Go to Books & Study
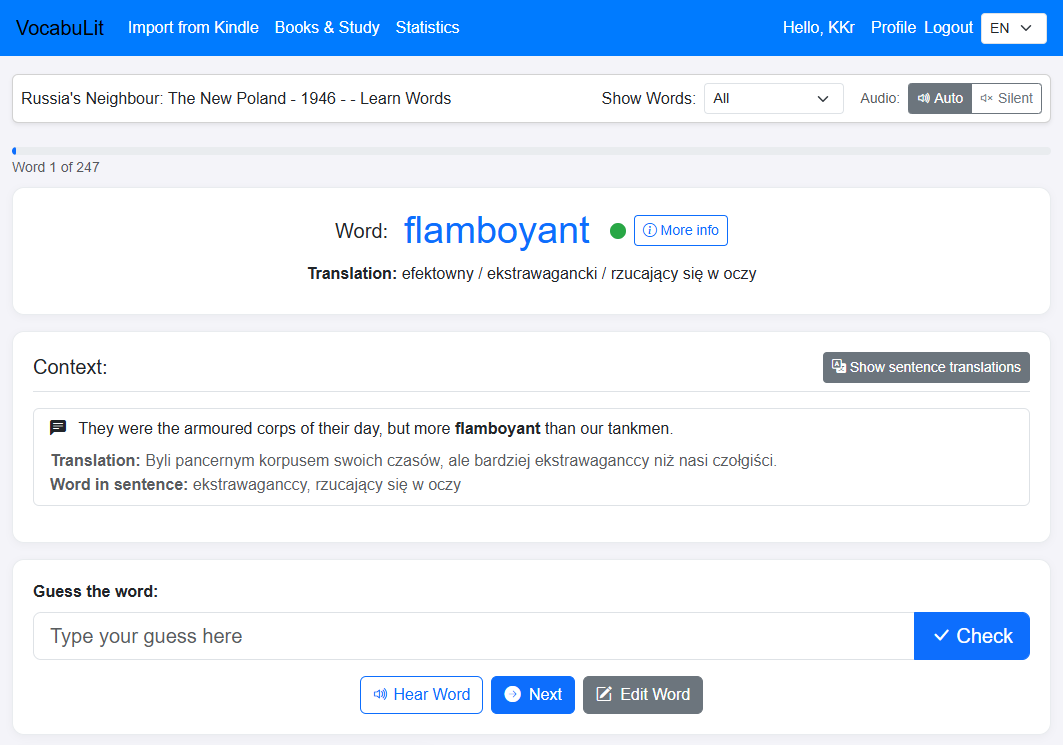Viewport: 1063px width, 745px height. [327, 28]
